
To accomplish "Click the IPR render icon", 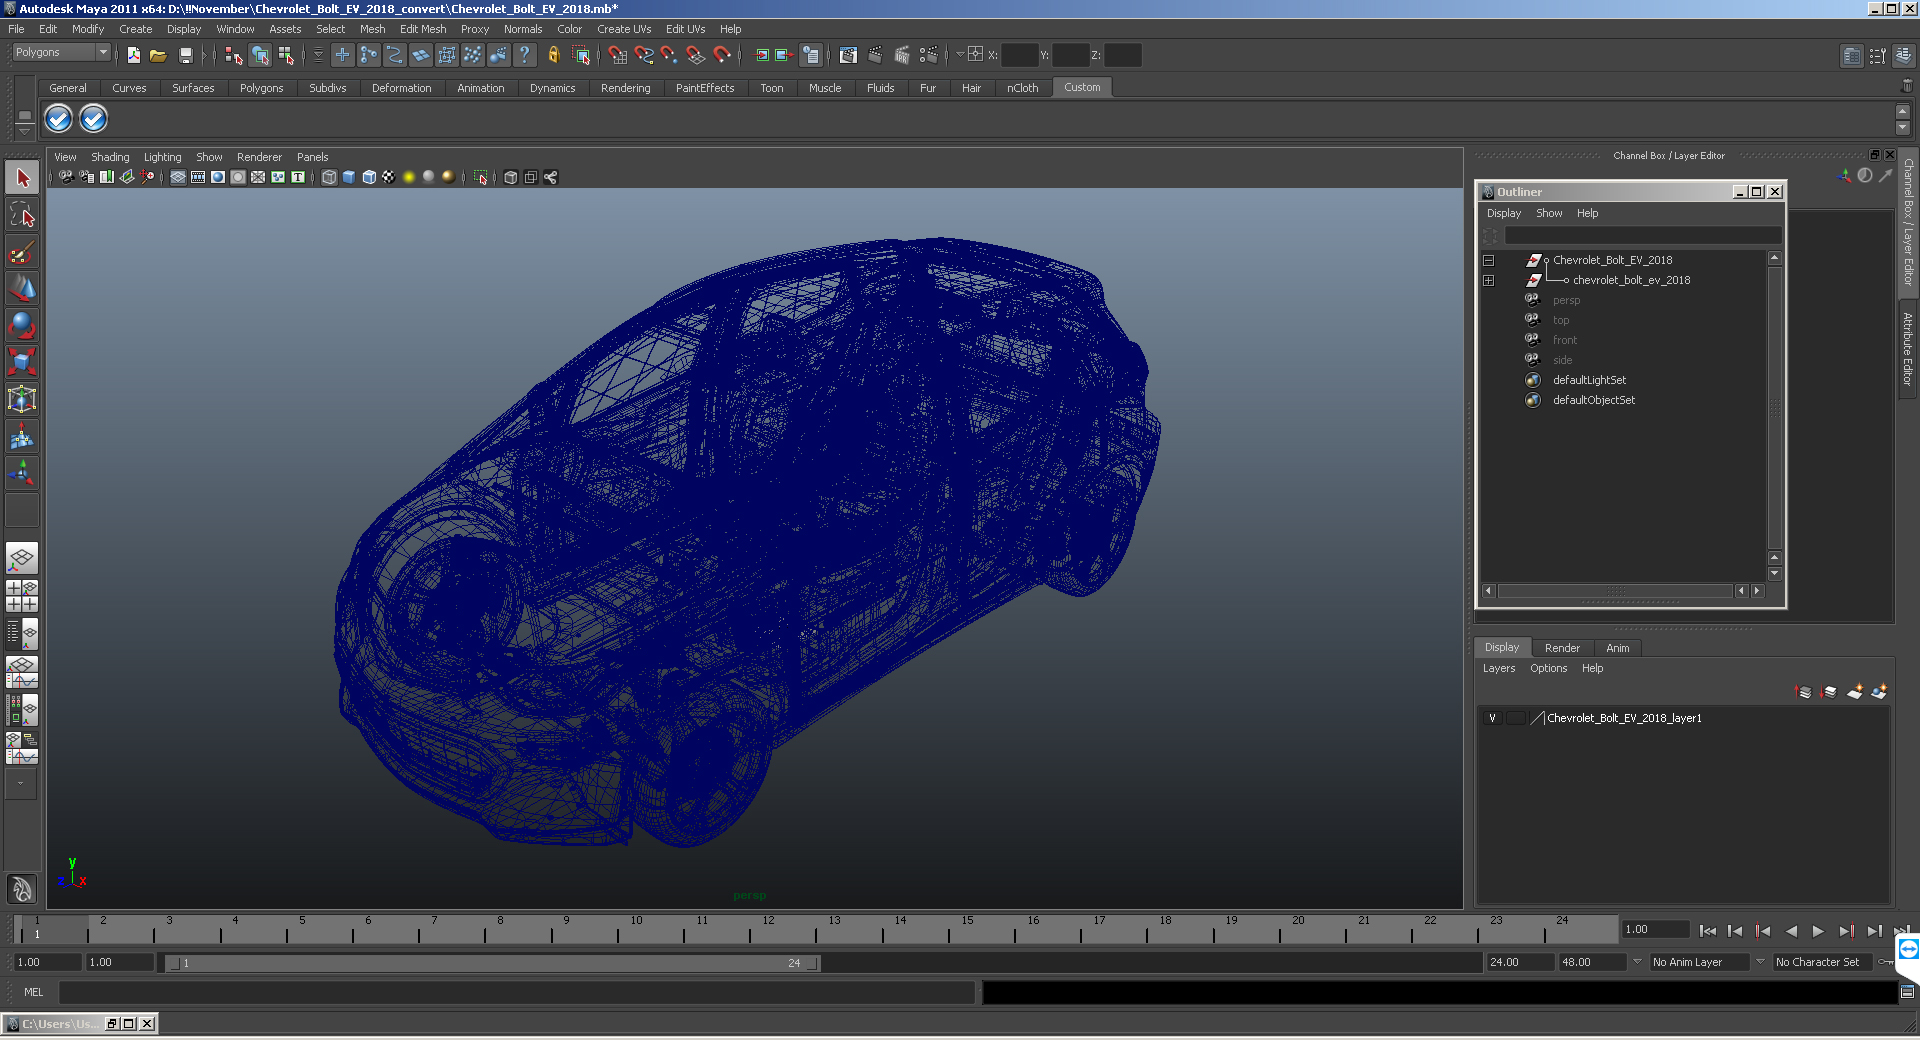I will coord(902,55).
